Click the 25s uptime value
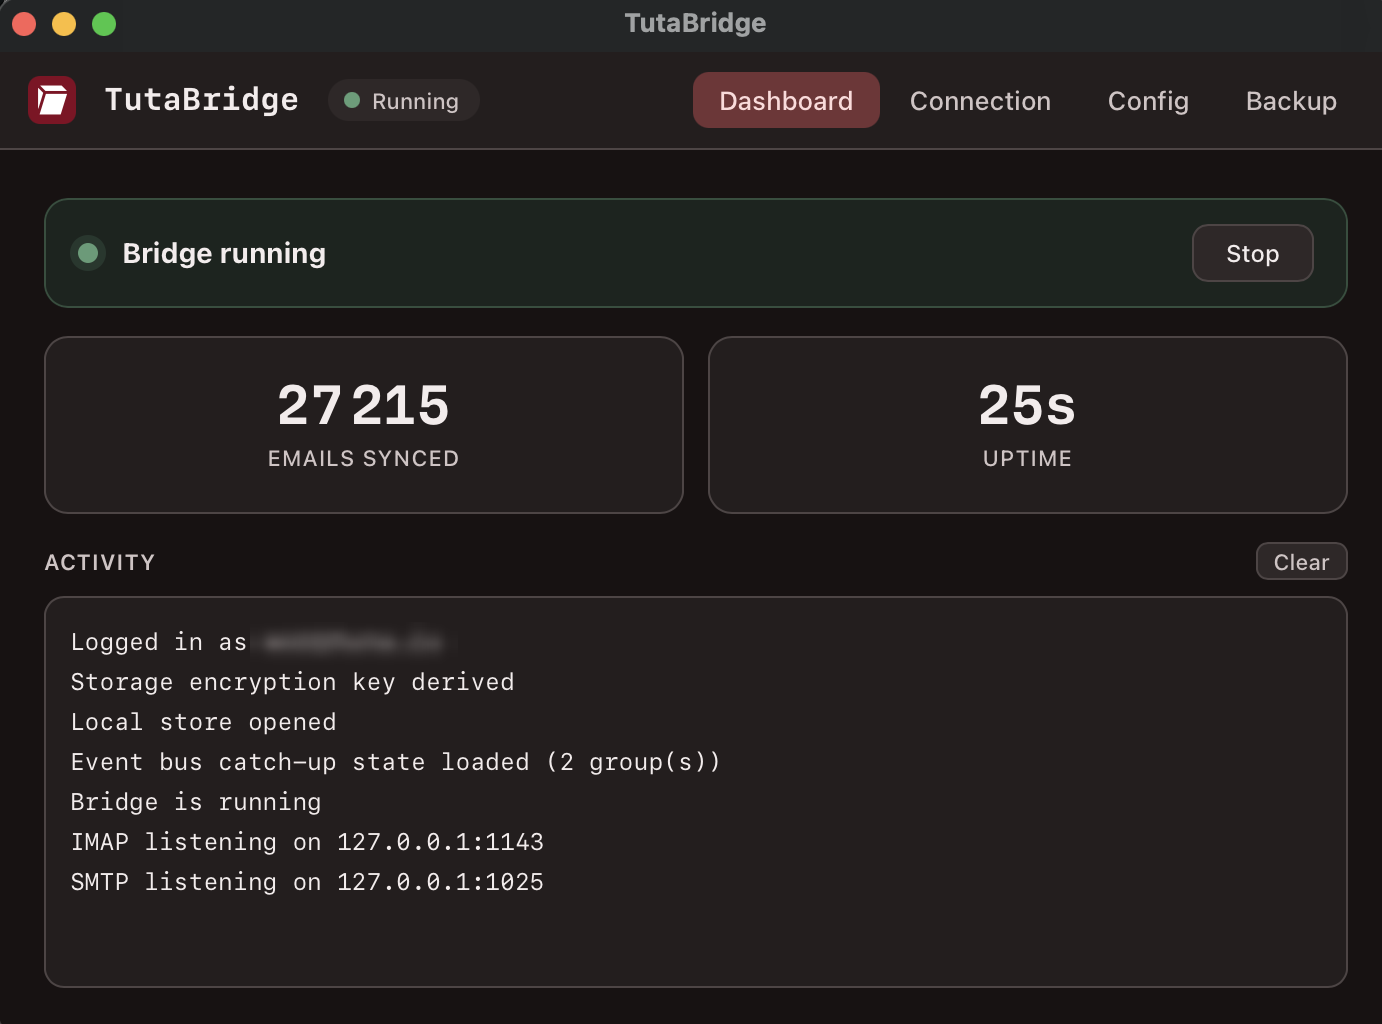The image size is (1382, 1024). coord(1027,405)
